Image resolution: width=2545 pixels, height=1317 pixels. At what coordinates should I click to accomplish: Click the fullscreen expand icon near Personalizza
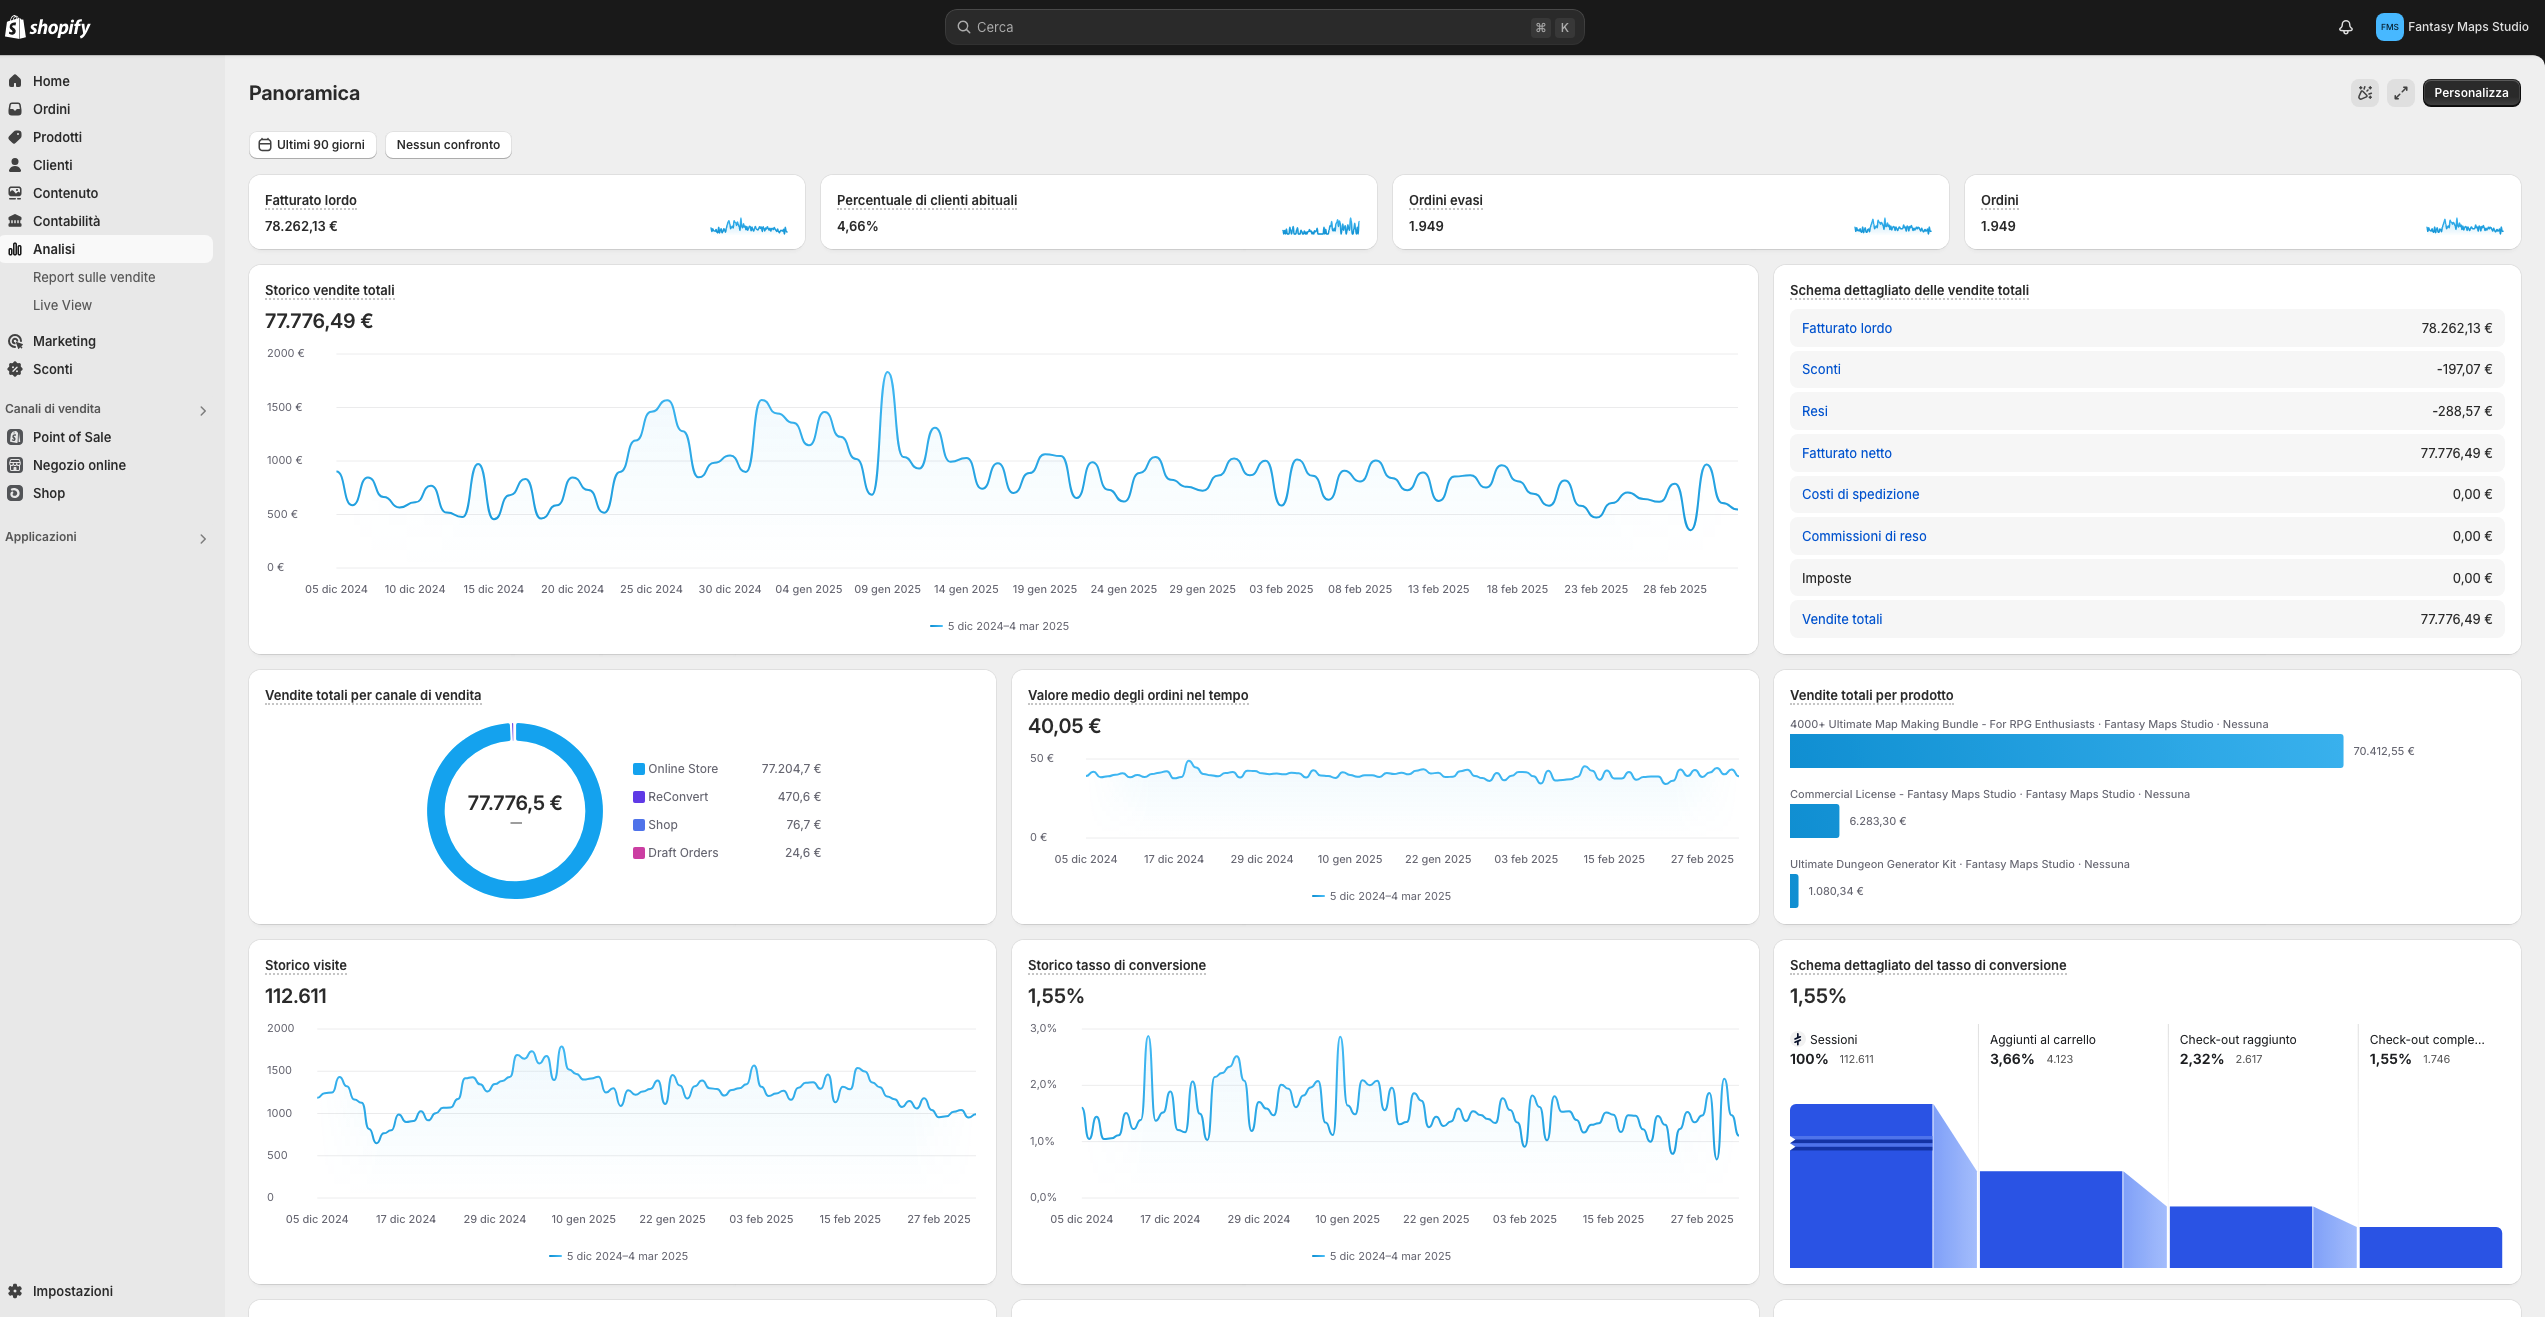[2400, 93]
